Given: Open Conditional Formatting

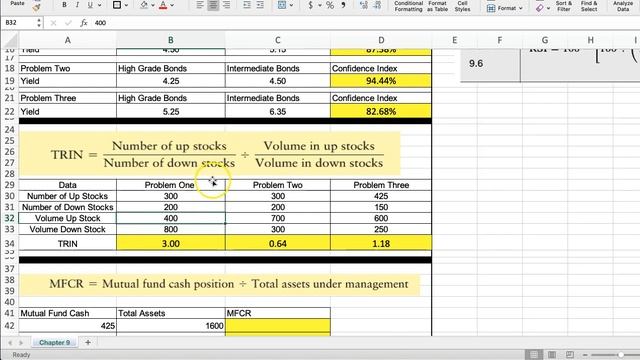Looking at the screenshot, I should pos(408,6).
